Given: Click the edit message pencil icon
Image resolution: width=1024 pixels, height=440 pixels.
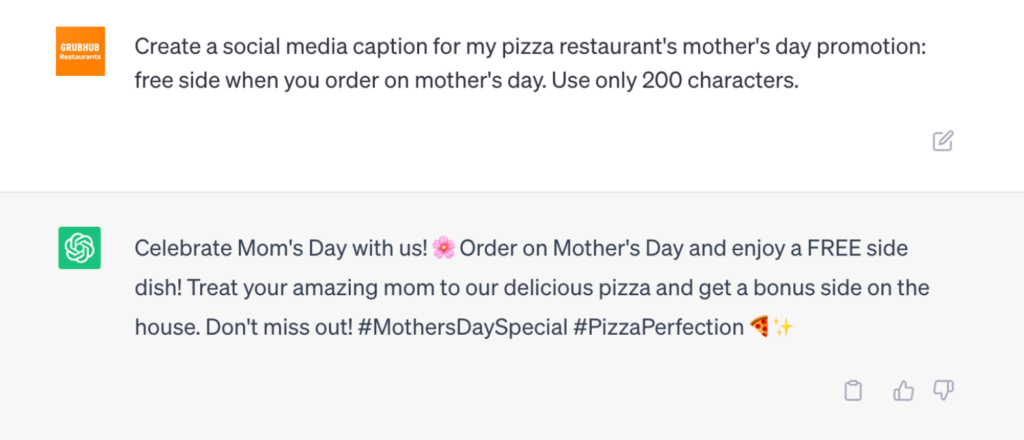Looking at the screenshot, I should 942,141.
